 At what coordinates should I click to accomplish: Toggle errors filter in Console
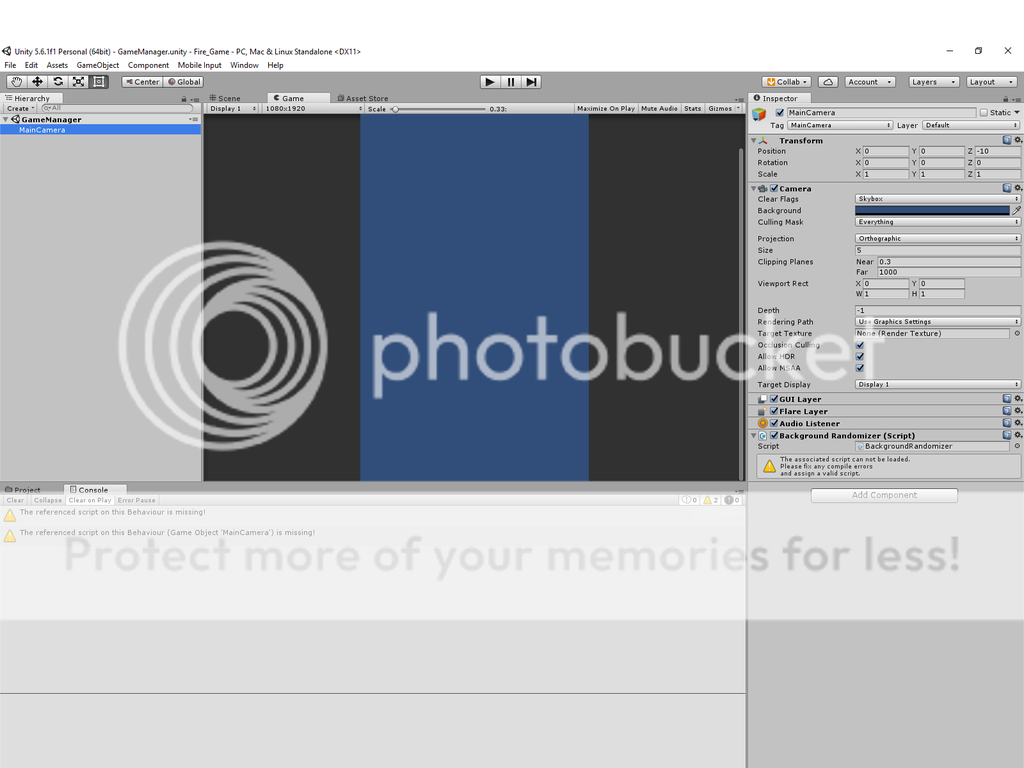pyautogui.click(x=731, y=500)
